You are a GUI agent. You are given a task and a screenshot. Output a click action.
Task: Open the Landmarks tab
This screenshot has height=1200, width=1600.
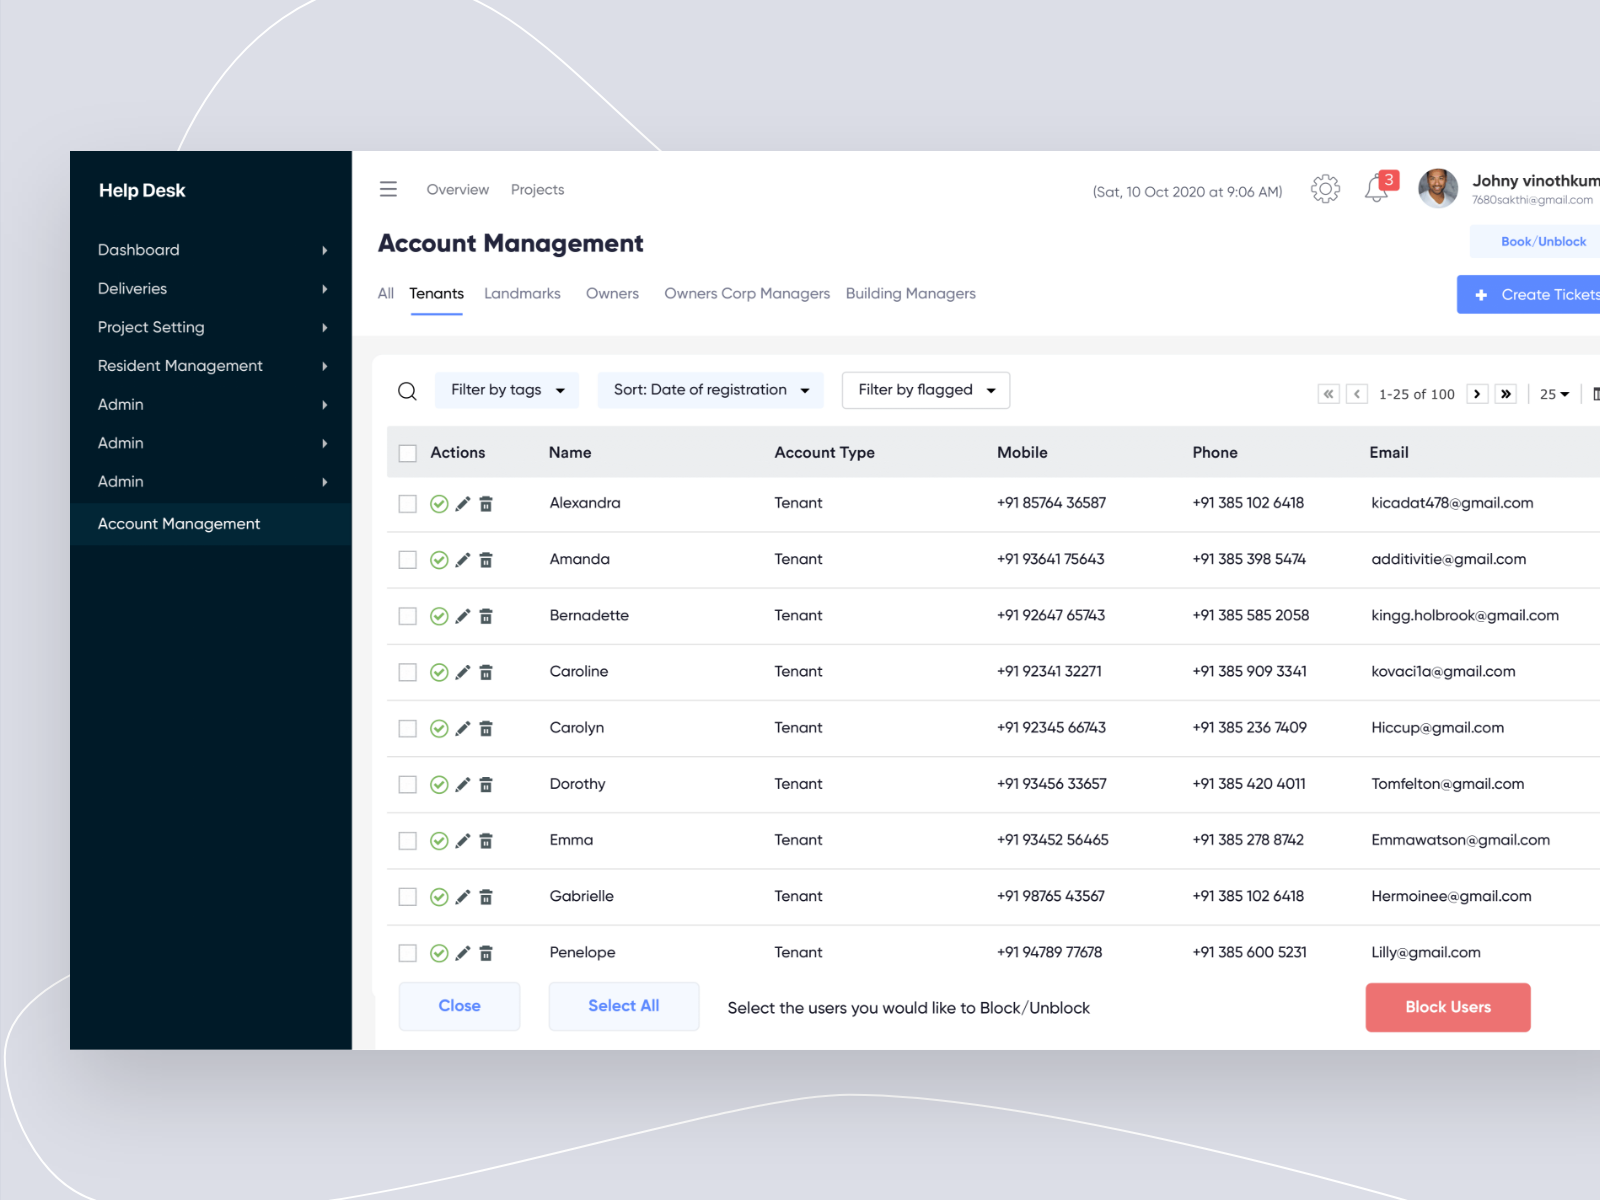click(522, 293)
